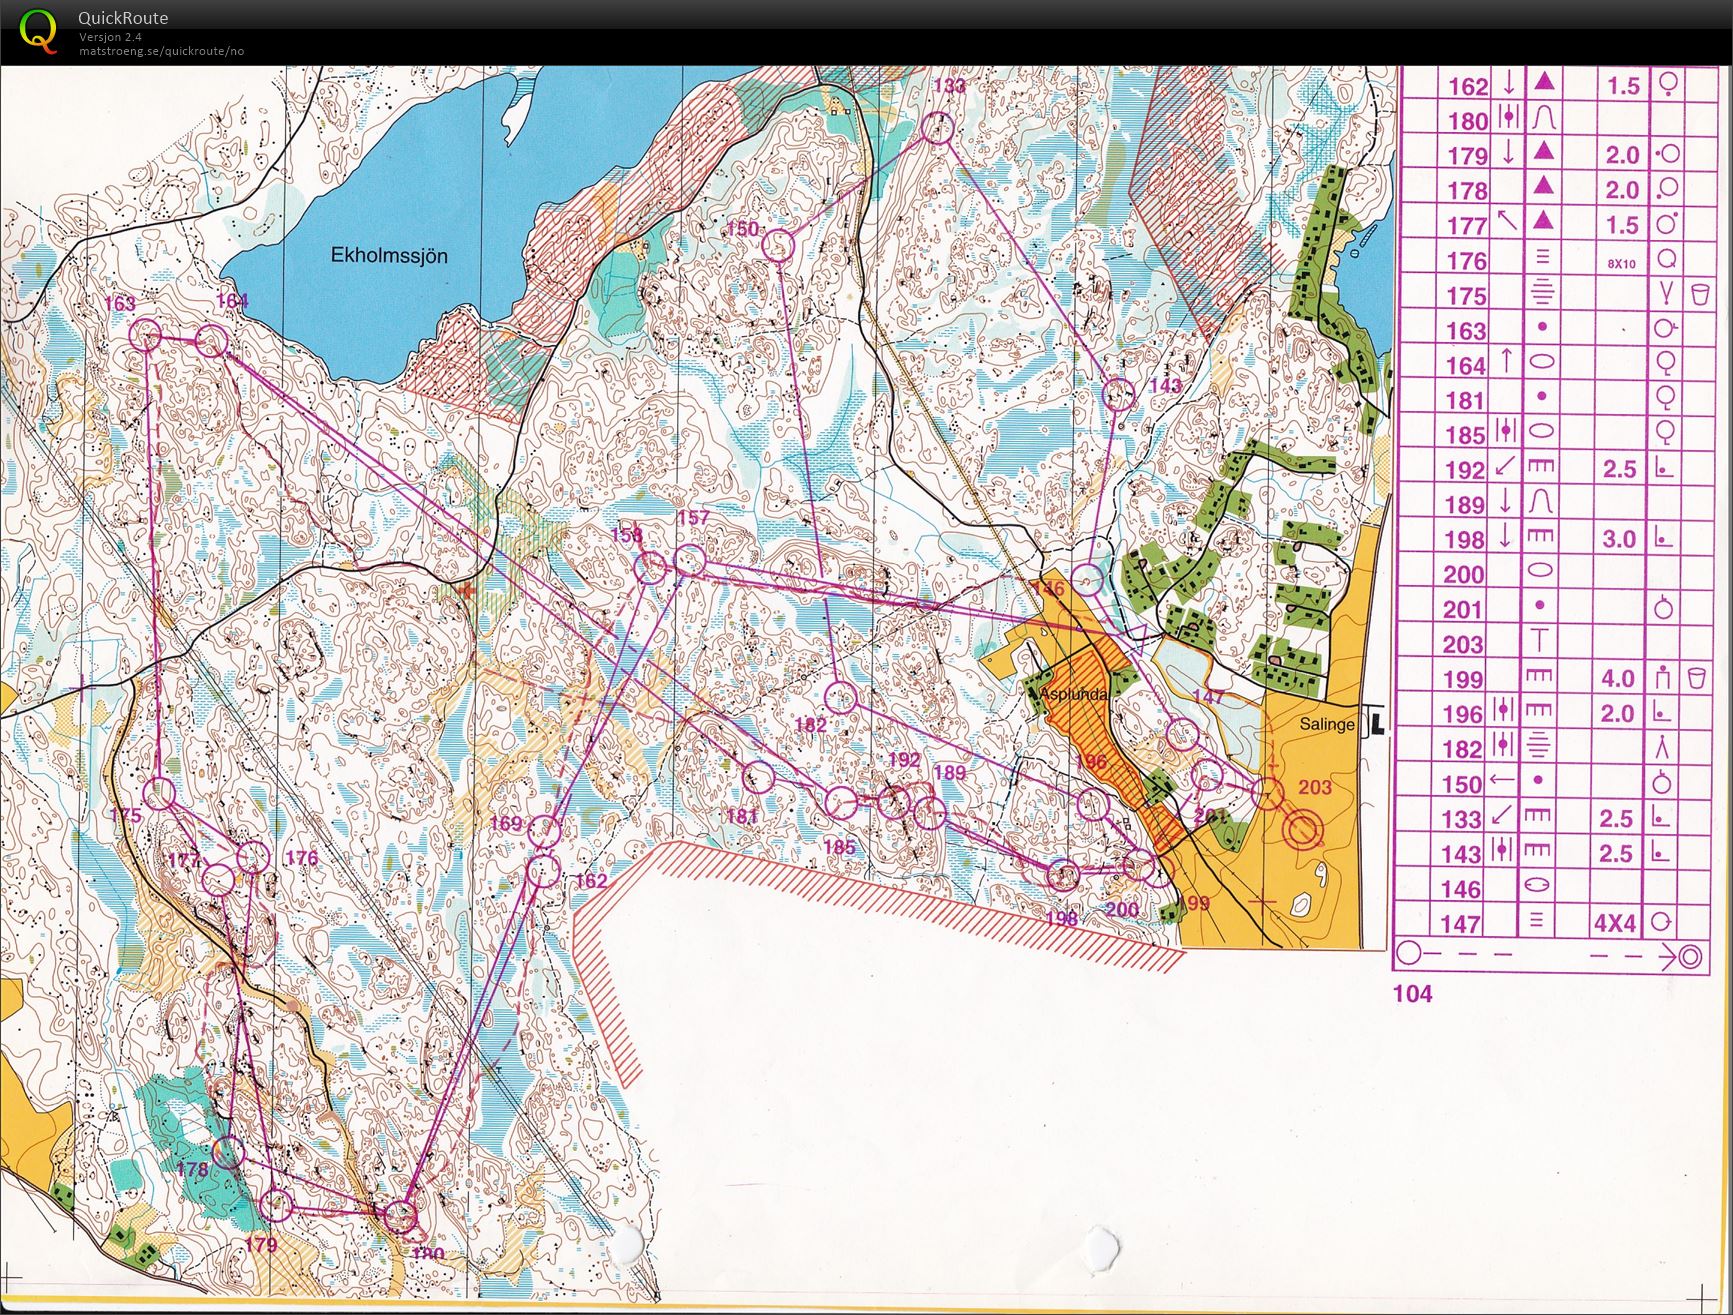Click the left arrow symbol in row 150
The image size is (1733, 1315).
click(x=1502, y=780)
